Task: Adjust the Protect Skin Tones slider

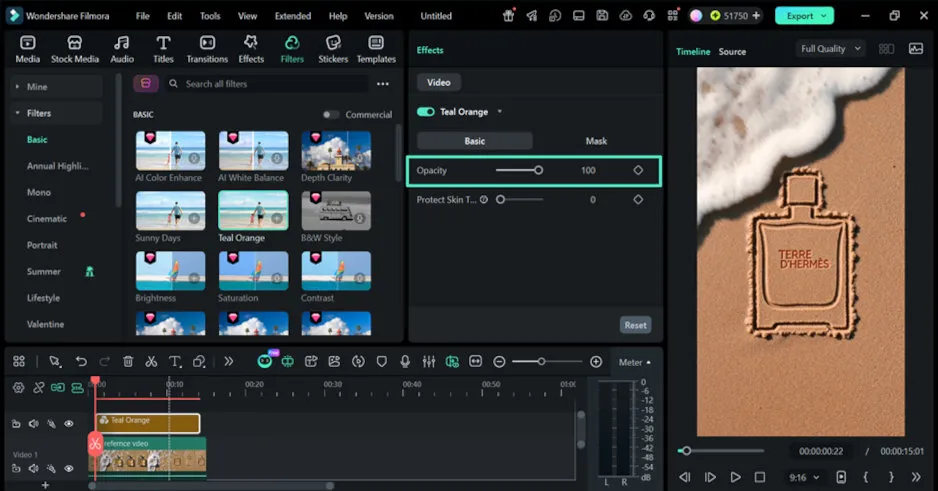Action: click(521, 200)
